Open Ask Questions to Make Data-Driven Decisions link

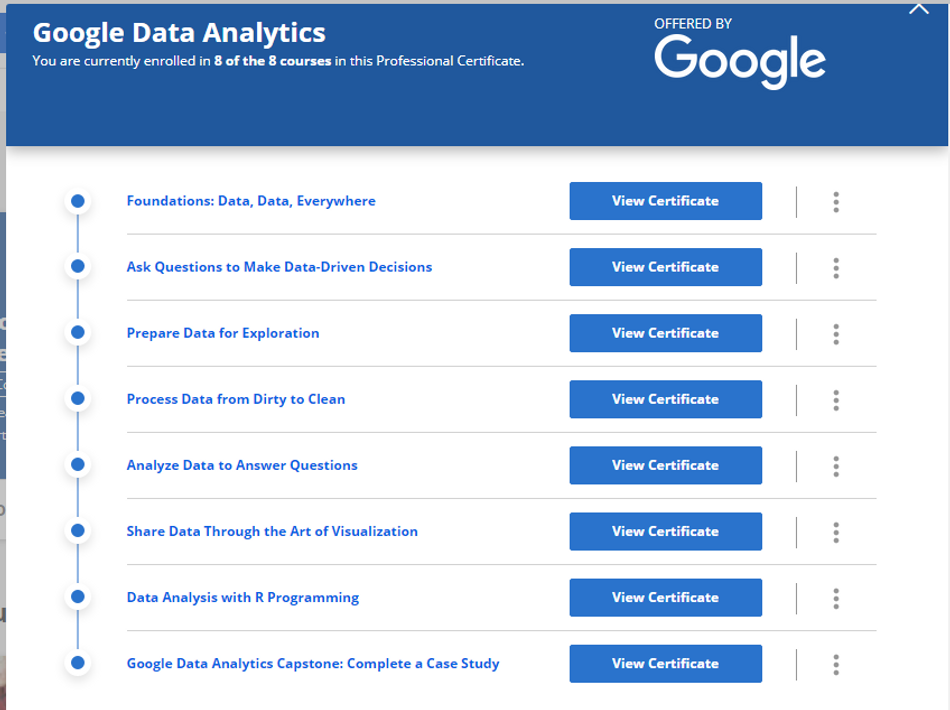[x=279, y=267]
